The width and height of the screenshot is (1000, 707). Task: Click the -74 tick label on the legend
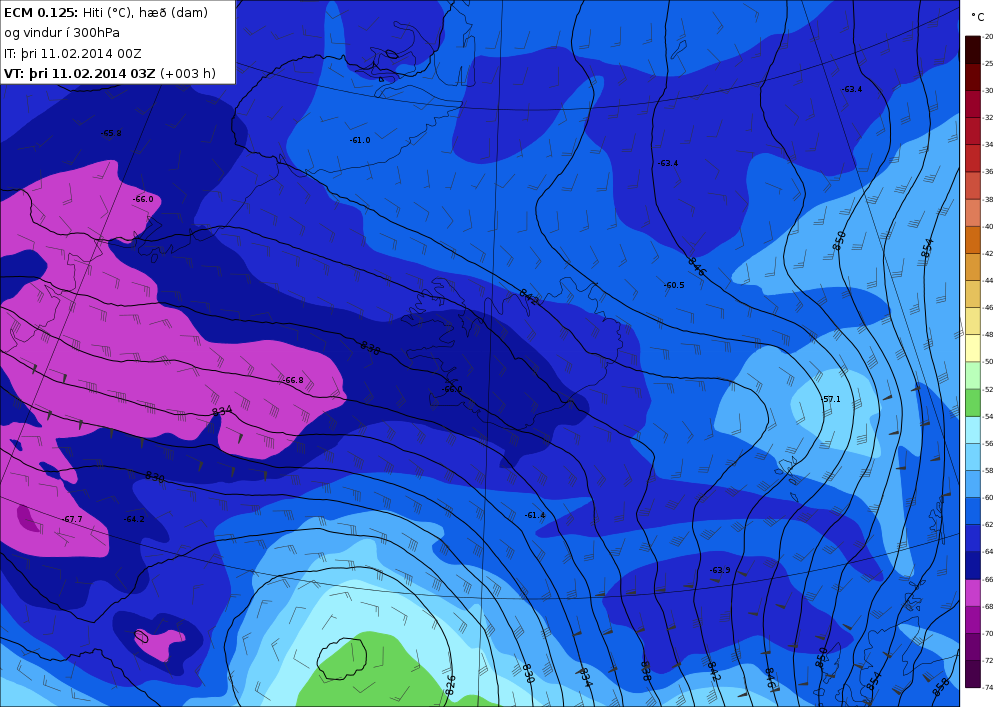pos(989,687)
